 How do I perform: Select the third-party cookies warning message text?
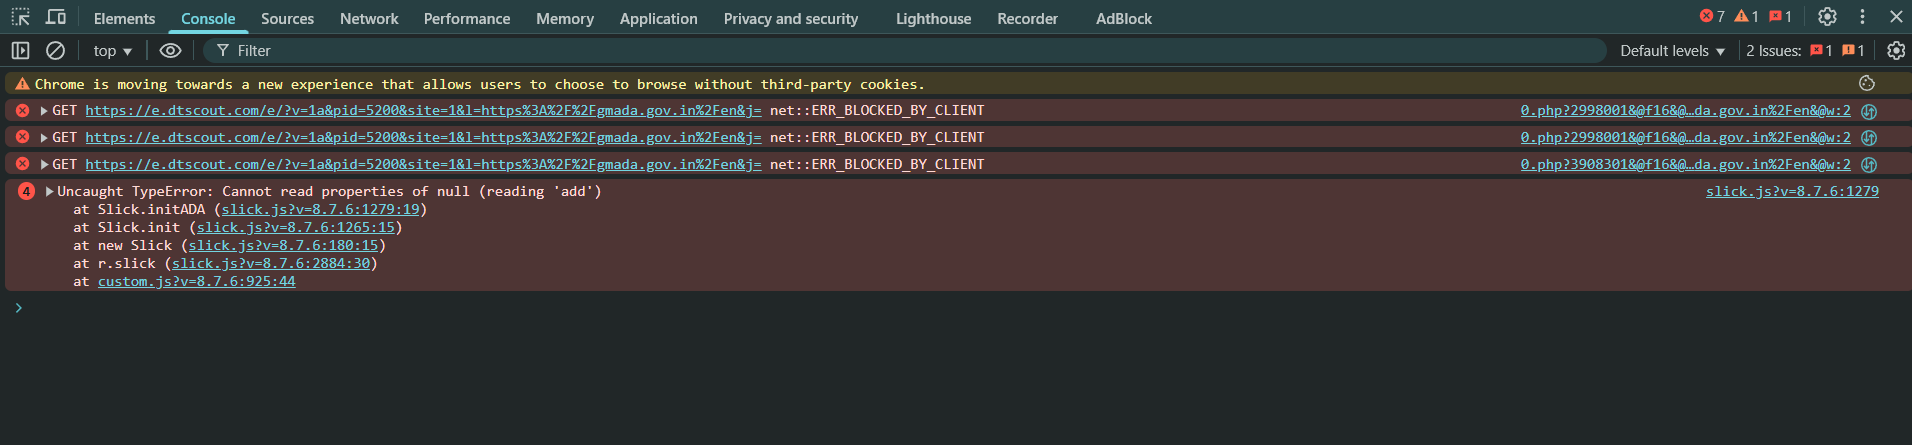[x=480, y=84]
